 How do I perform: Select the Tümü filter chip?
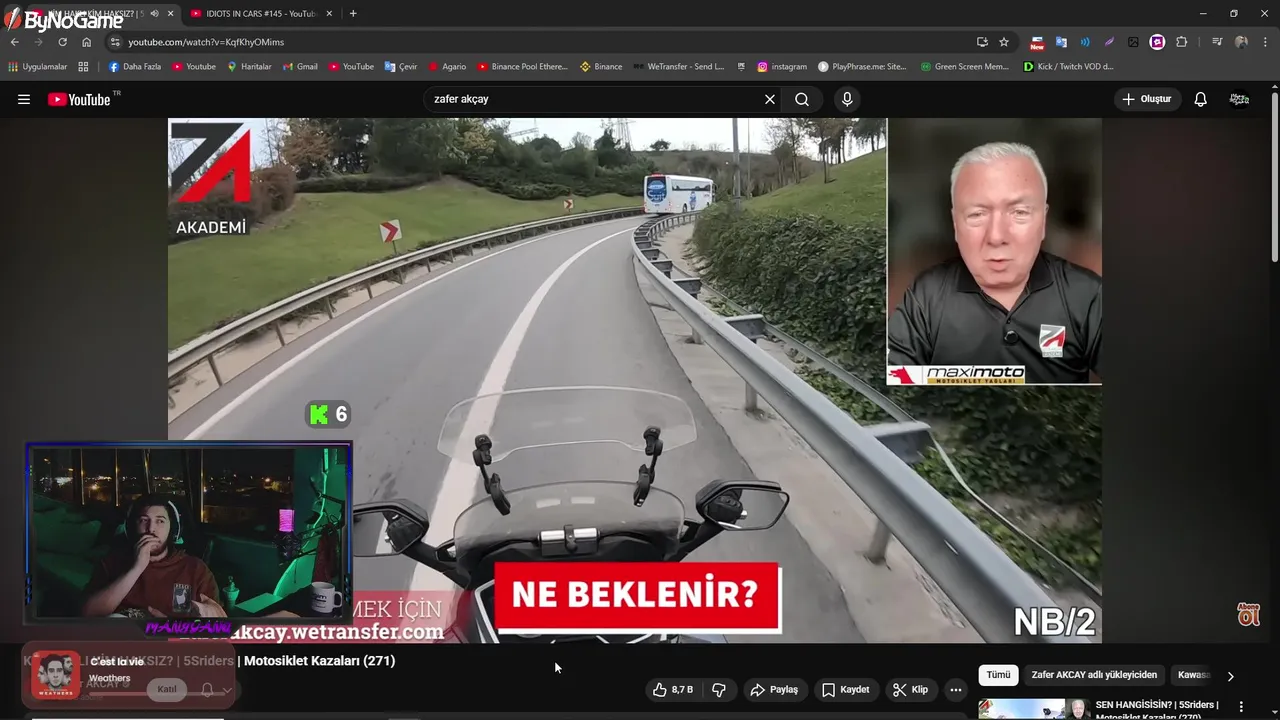coord(998,675)
